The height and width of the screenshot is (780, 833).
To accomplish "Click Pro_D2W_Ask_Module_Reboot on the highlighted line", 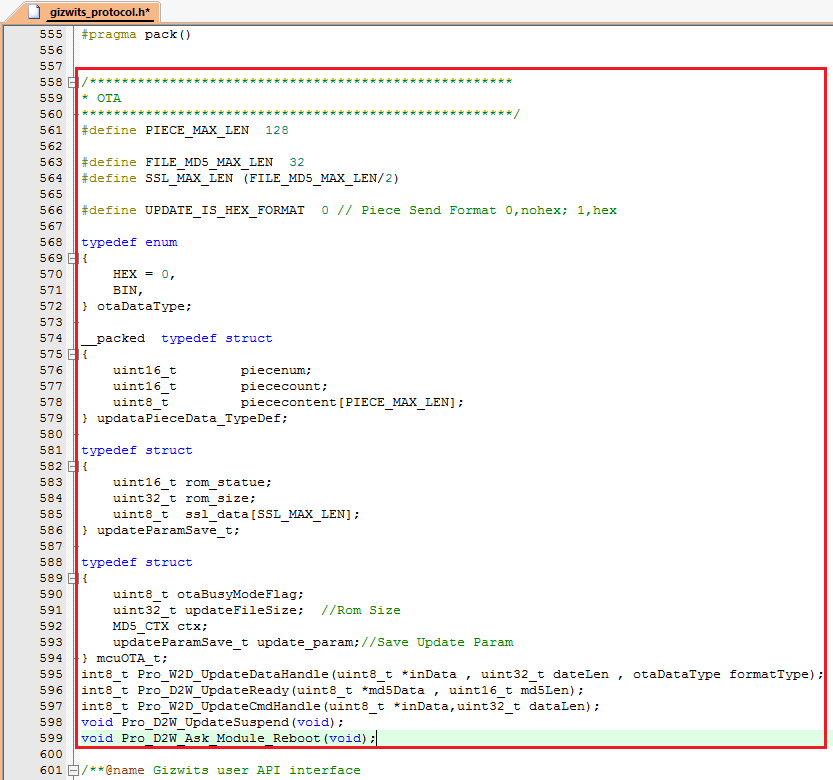I will pos(224,738).
